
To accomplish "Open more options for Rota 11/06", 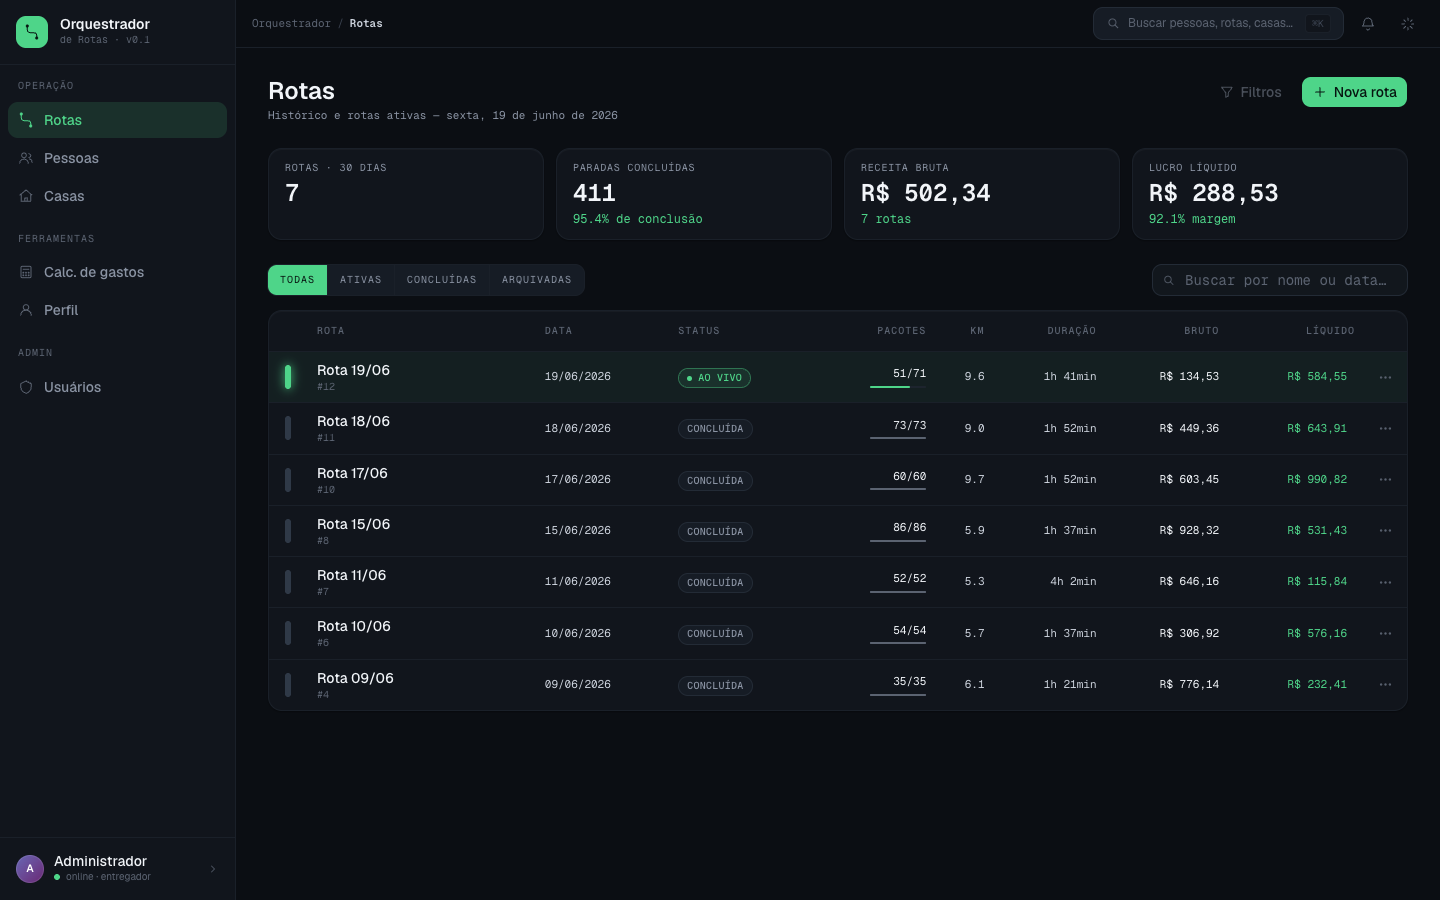I will click(1385, 582).
